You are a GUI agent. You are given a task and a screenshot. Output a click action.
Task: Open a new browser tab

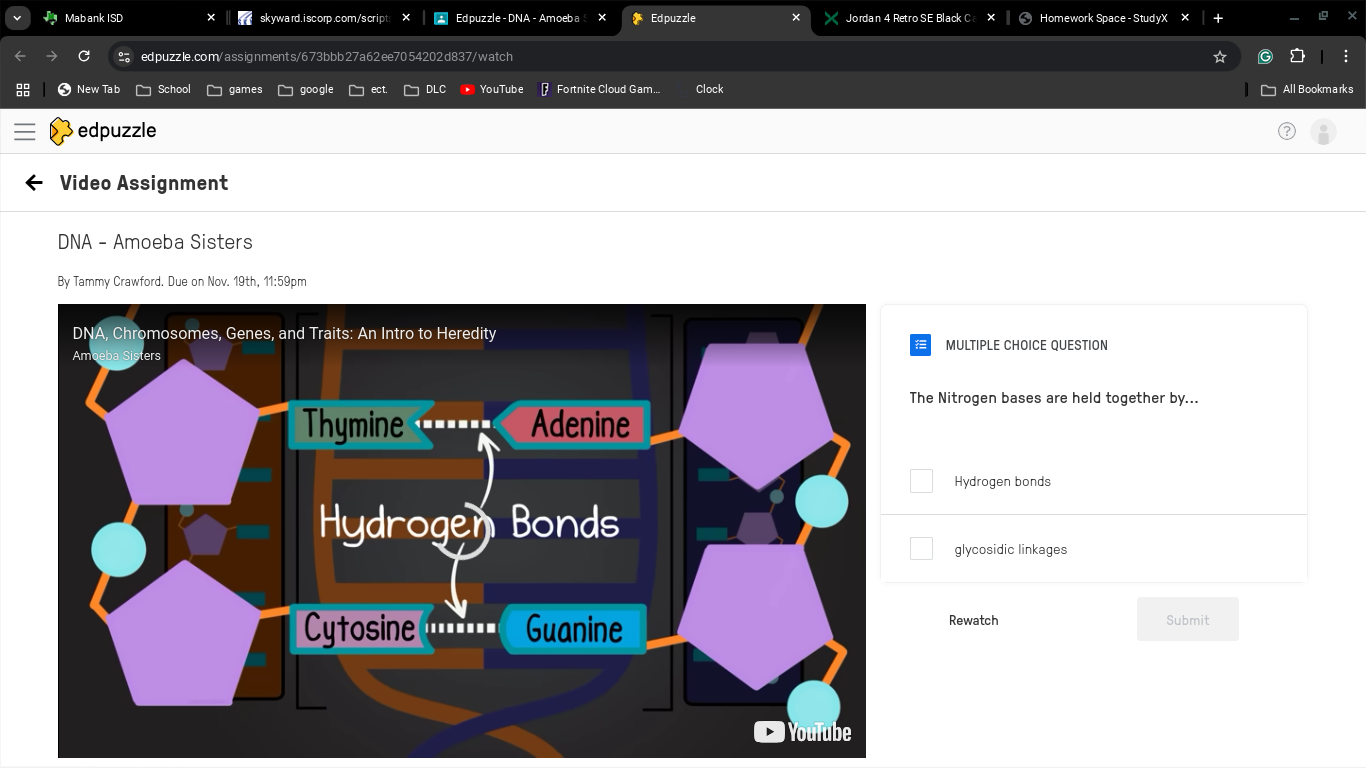point(1218,18)
